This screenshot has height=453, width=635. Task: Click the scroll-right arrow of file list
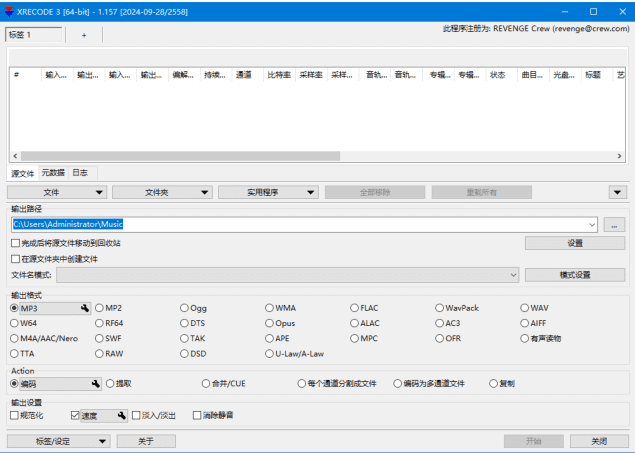[619, 156]
